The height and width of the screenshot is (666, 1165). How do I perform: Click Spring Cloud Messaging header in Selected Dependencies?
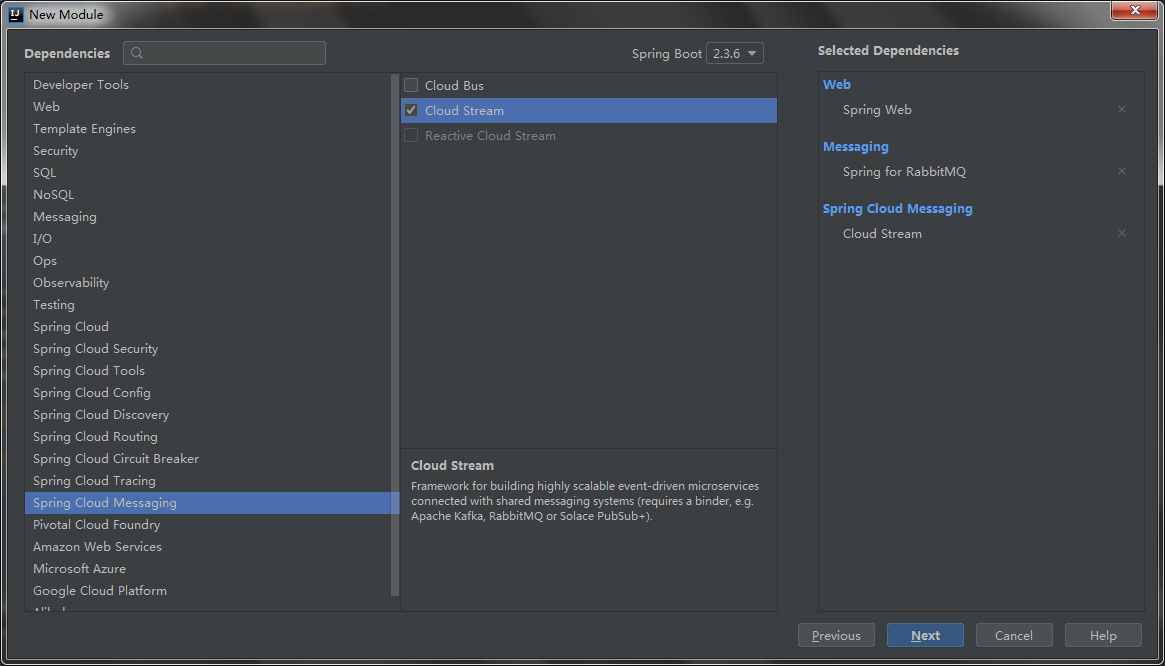point(898,209)
